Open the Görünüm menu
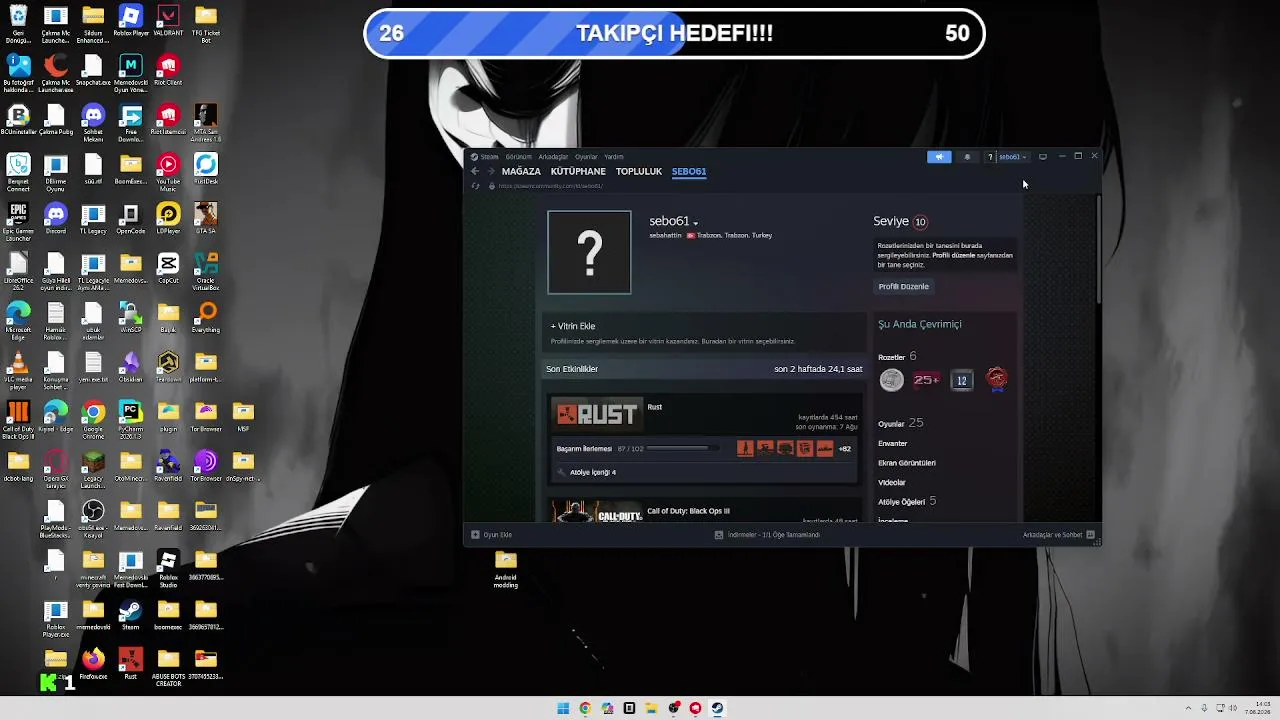The image size is (1280, 720). tap(518, 157)
